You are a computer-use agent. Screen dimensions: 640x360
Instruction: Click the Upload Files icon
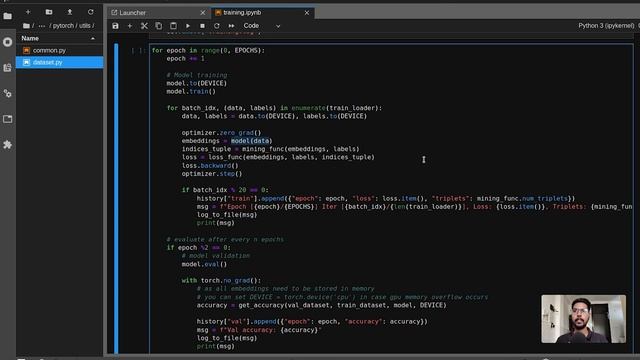pos(70,12)
